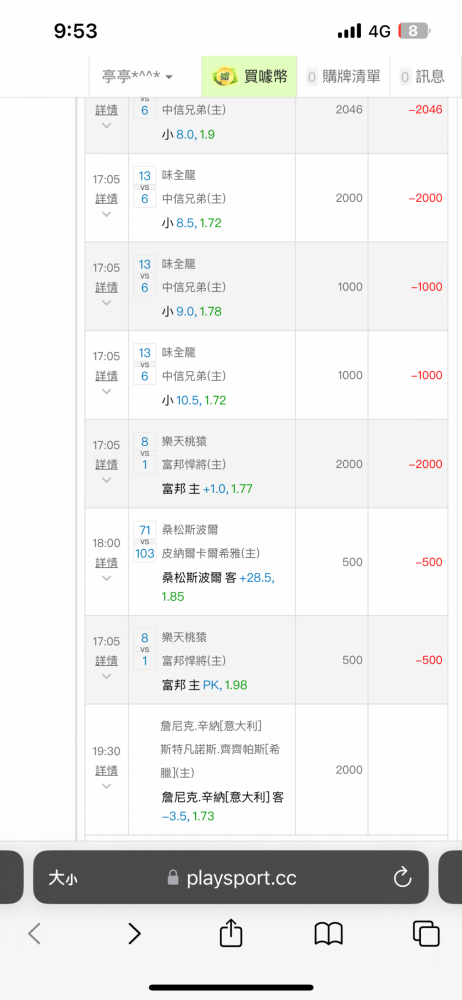Expand the 亭亭*^^* account dropdown
This screenshot has width=462, height=1000.
click(x=137, y=77)
